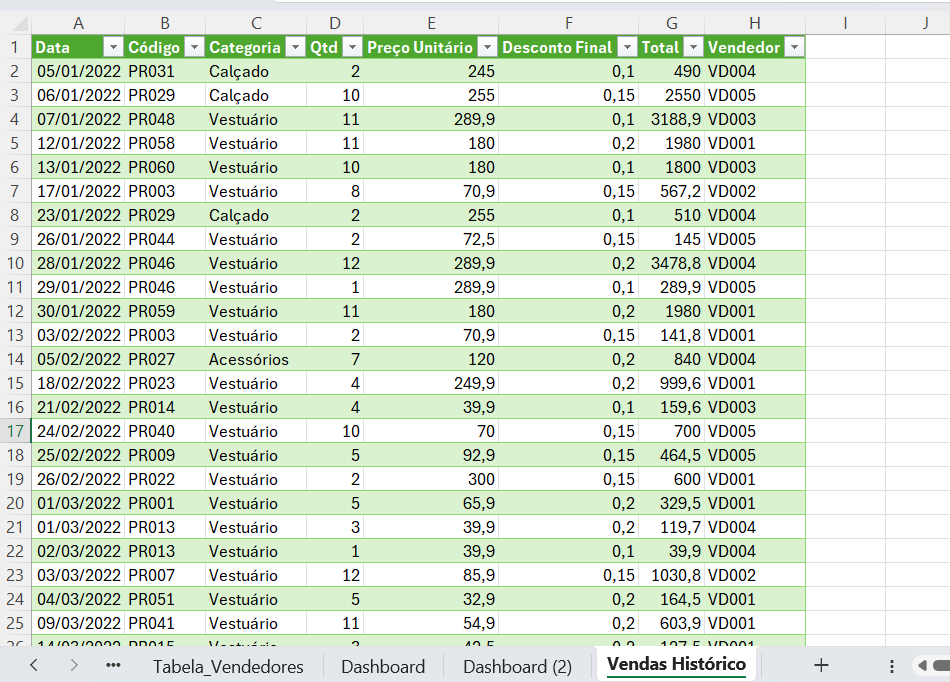
Task: Click cell with date 05/01/2022
Action: pyautogui.click(x=78, y=71)
